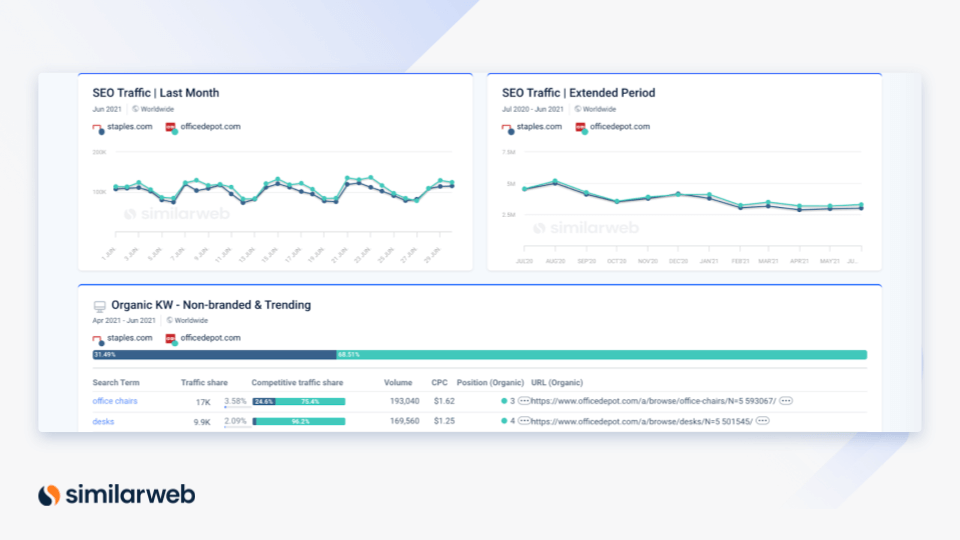Click globe icon beside Jul 2020 - Jun 2021
This screenshot has width=960, height=540.
(577, 109)
